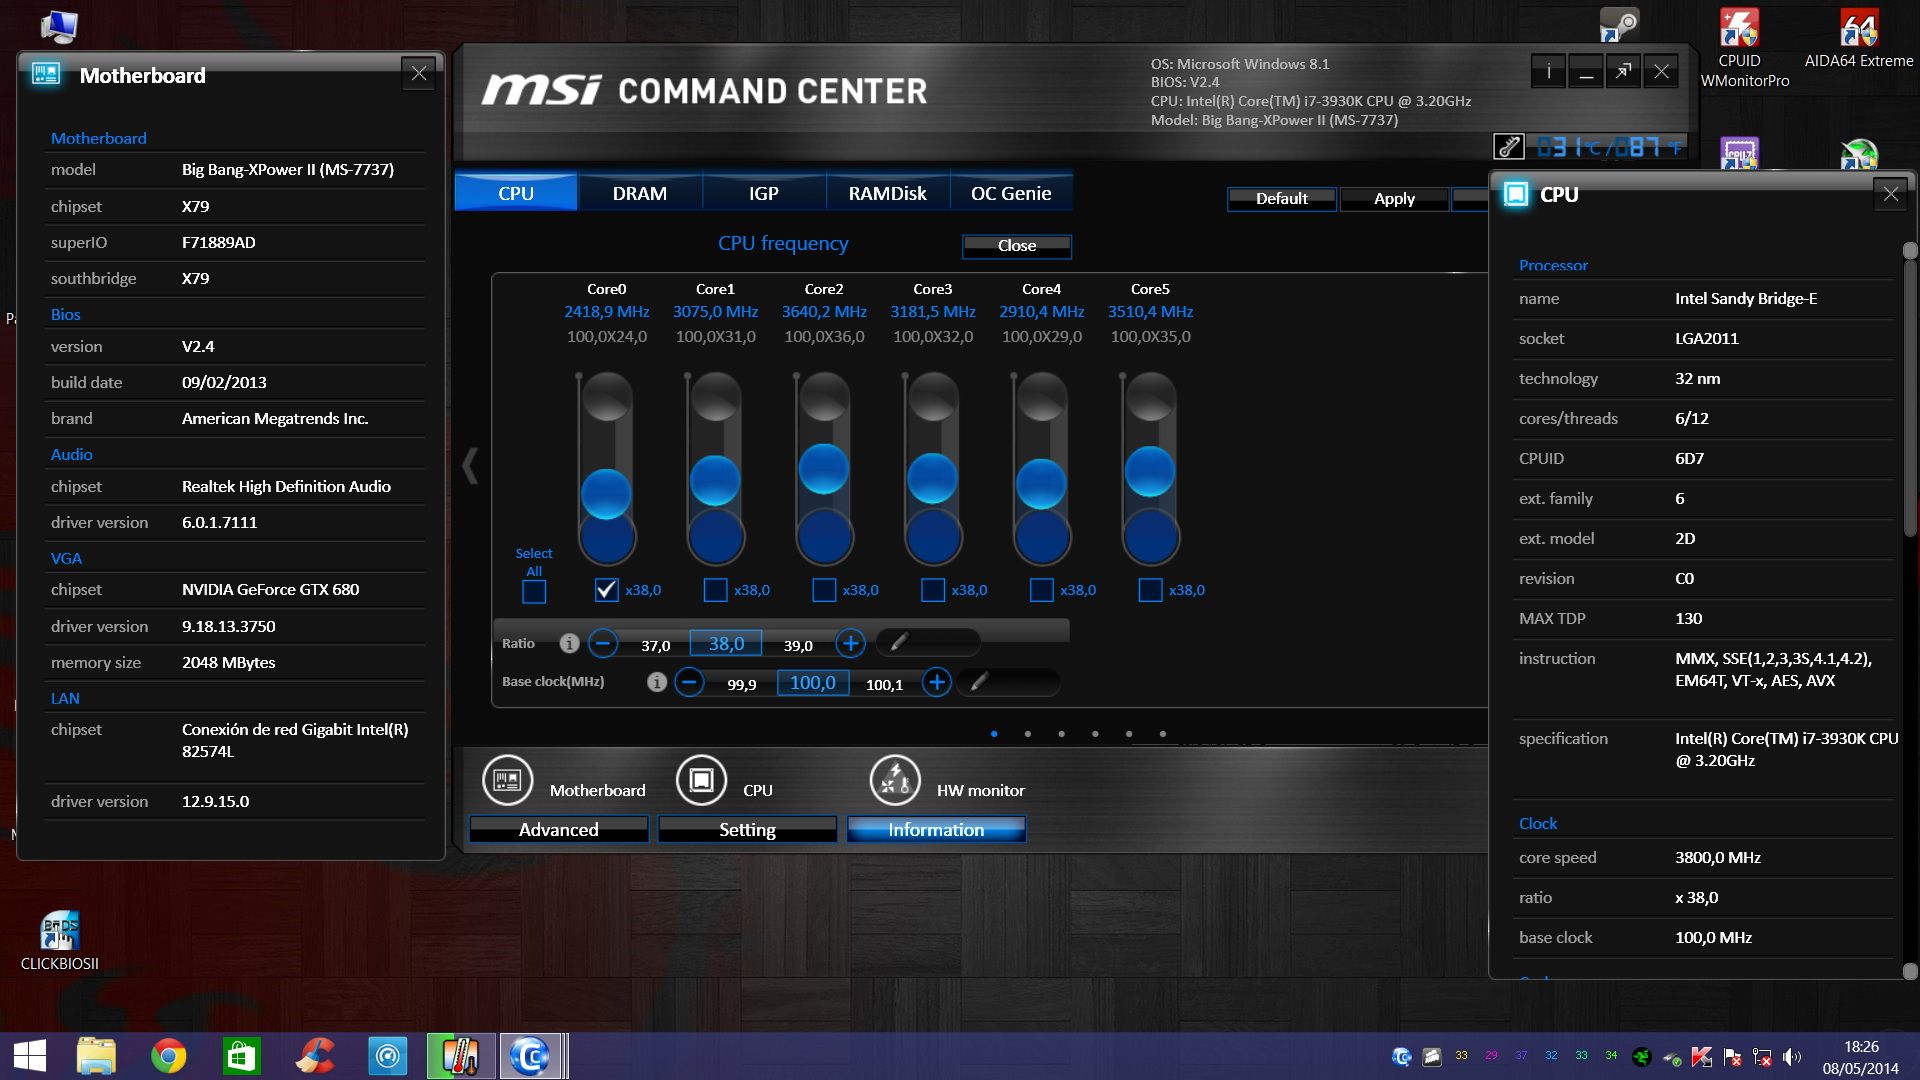
Task: Click the Ratio 39,0 next value
Action: coord(798,645)
